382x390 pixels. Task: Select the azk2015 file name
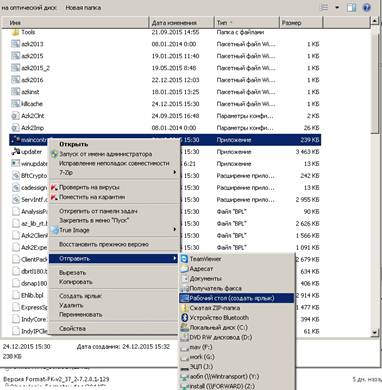pyautogui.click(x=32, y=56)
